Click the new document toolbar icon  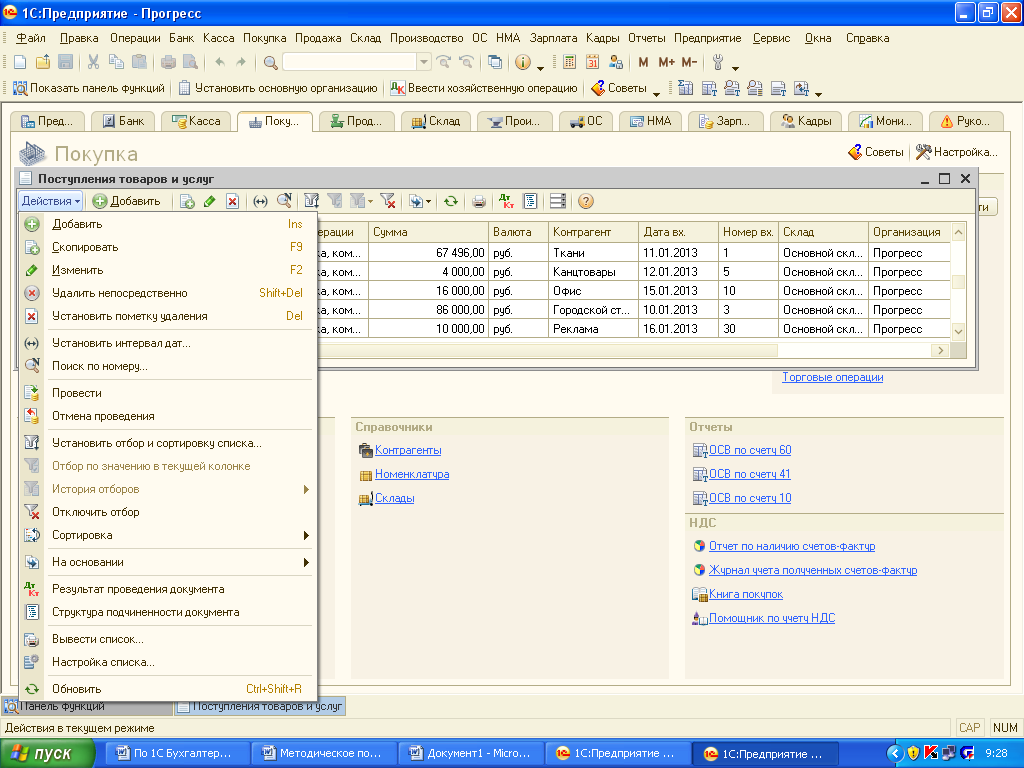coord(20,62)
